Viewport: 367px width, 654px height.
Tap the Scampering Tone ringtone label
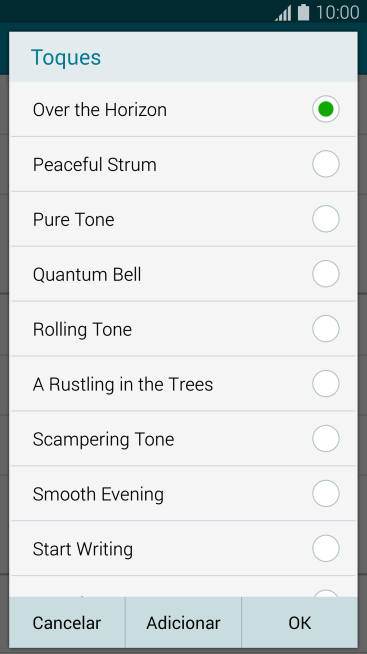(103, 440)
